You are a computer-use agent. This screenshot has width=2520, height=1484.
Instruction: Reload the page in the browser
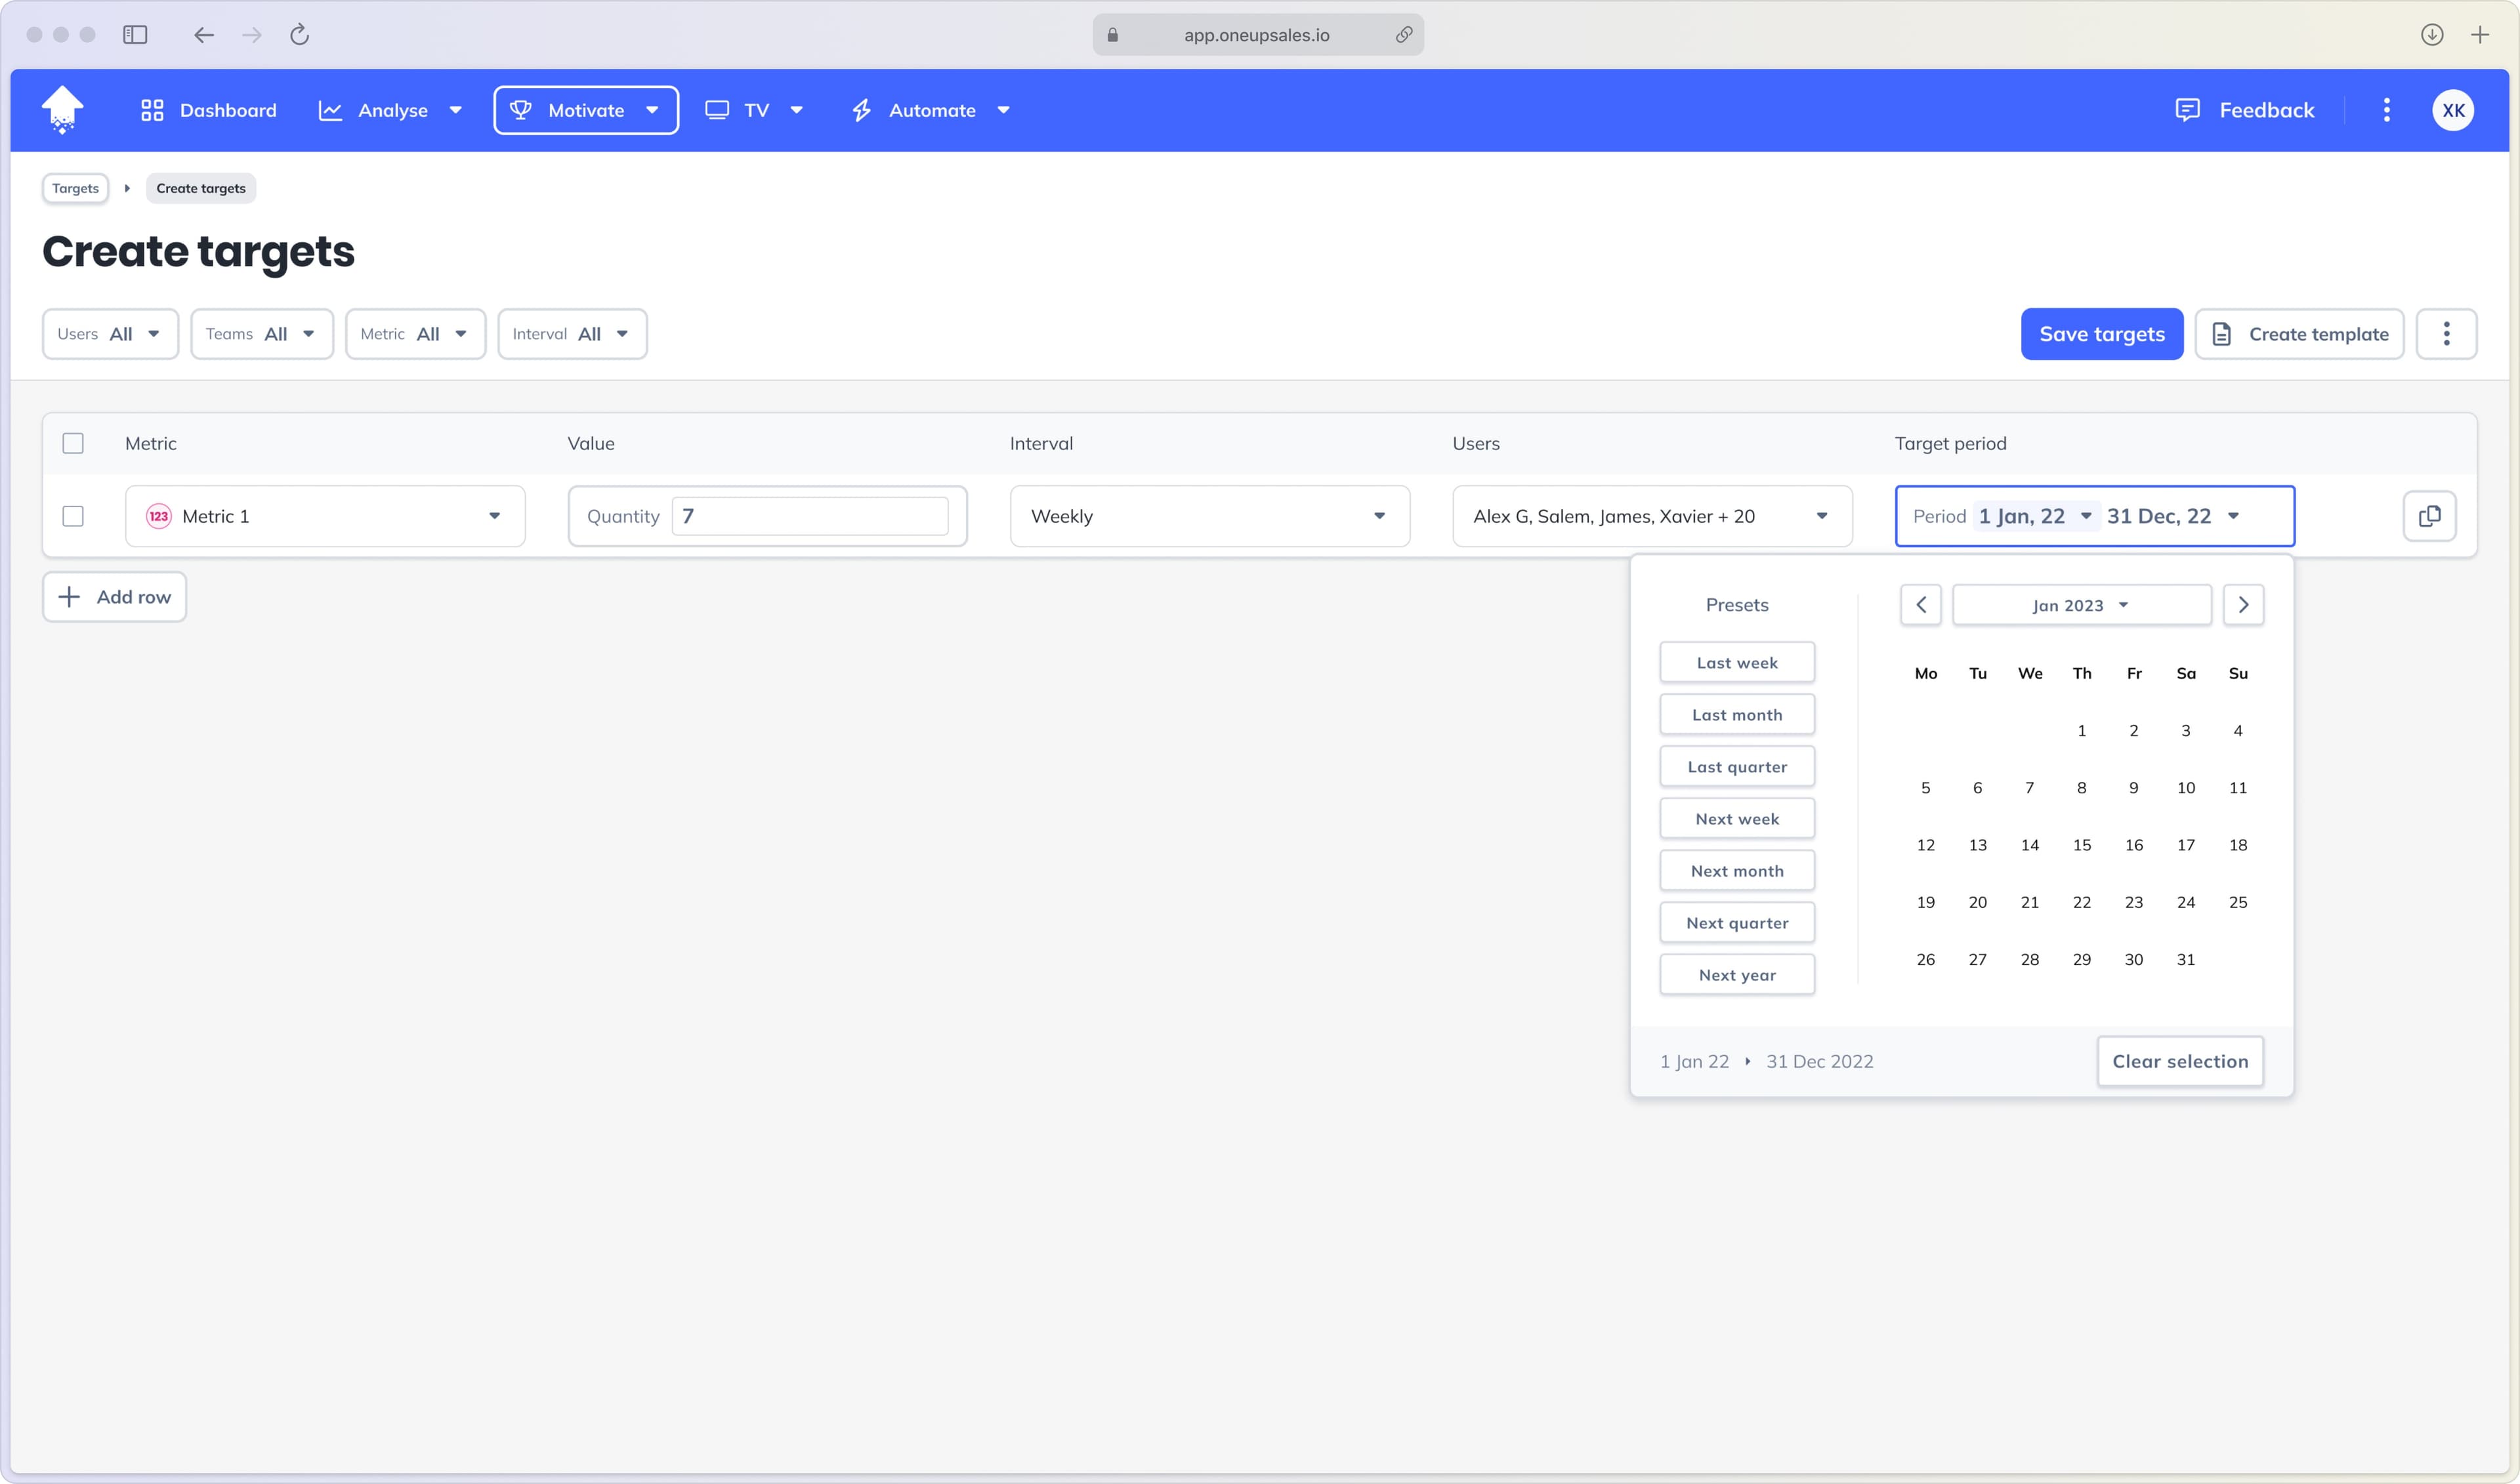(x=299, y=35)
